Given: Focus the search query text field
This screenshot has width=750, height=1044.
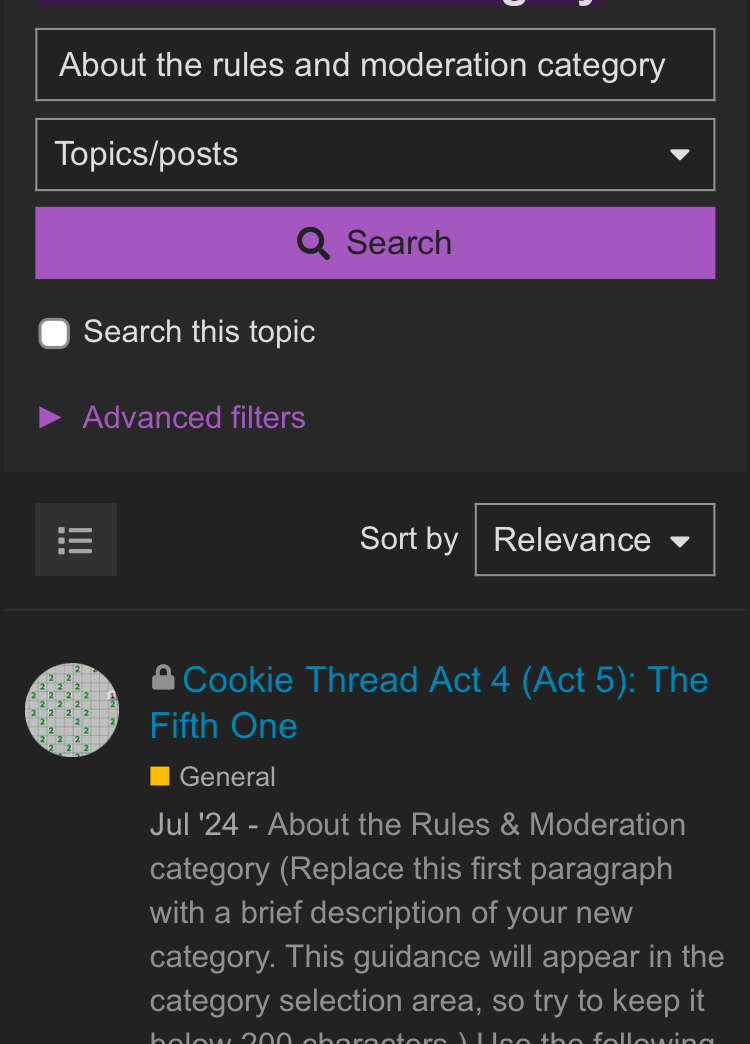Looking at the screenshot, I should 375,65.
